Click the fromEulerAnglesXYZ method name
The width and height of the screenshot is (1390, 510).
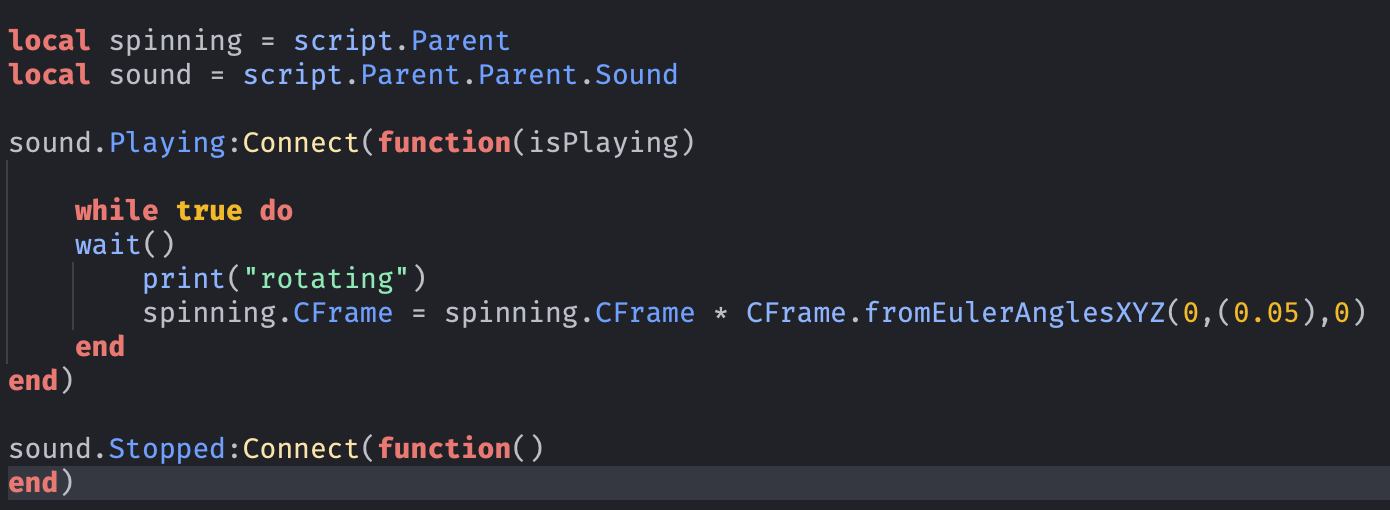tap(1015, 313)
